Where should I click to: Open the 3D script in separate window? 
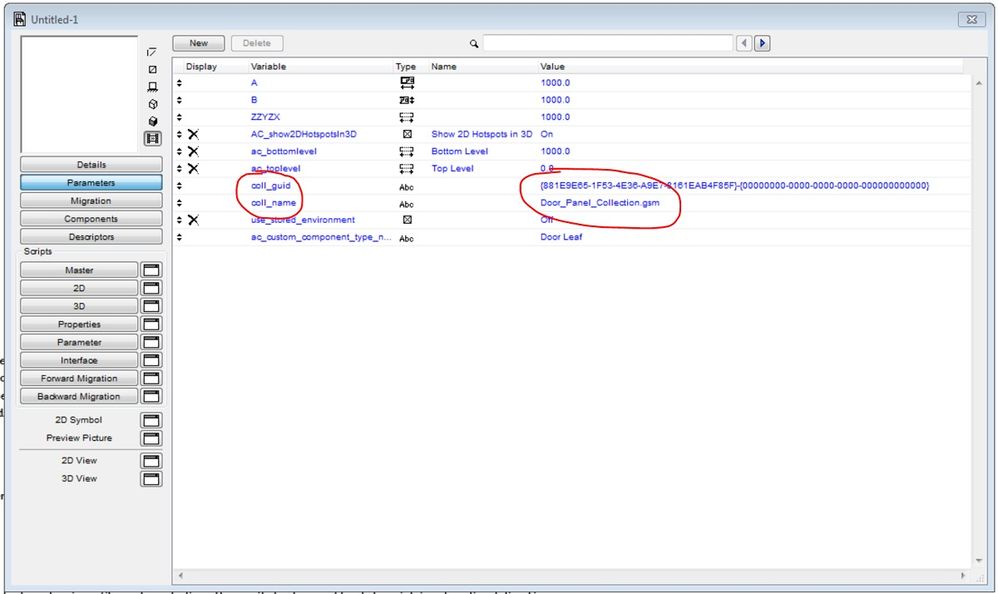(151, 306)
